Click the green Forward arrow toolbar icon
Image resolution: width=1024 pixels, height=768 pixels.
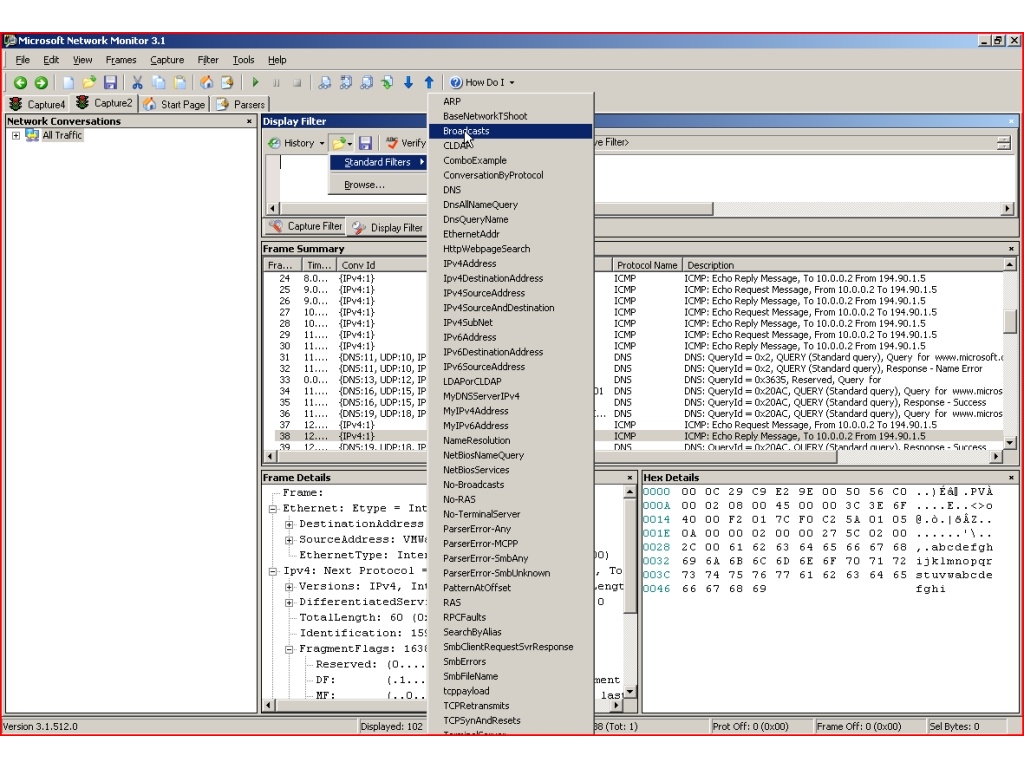[x=41, y=82]
